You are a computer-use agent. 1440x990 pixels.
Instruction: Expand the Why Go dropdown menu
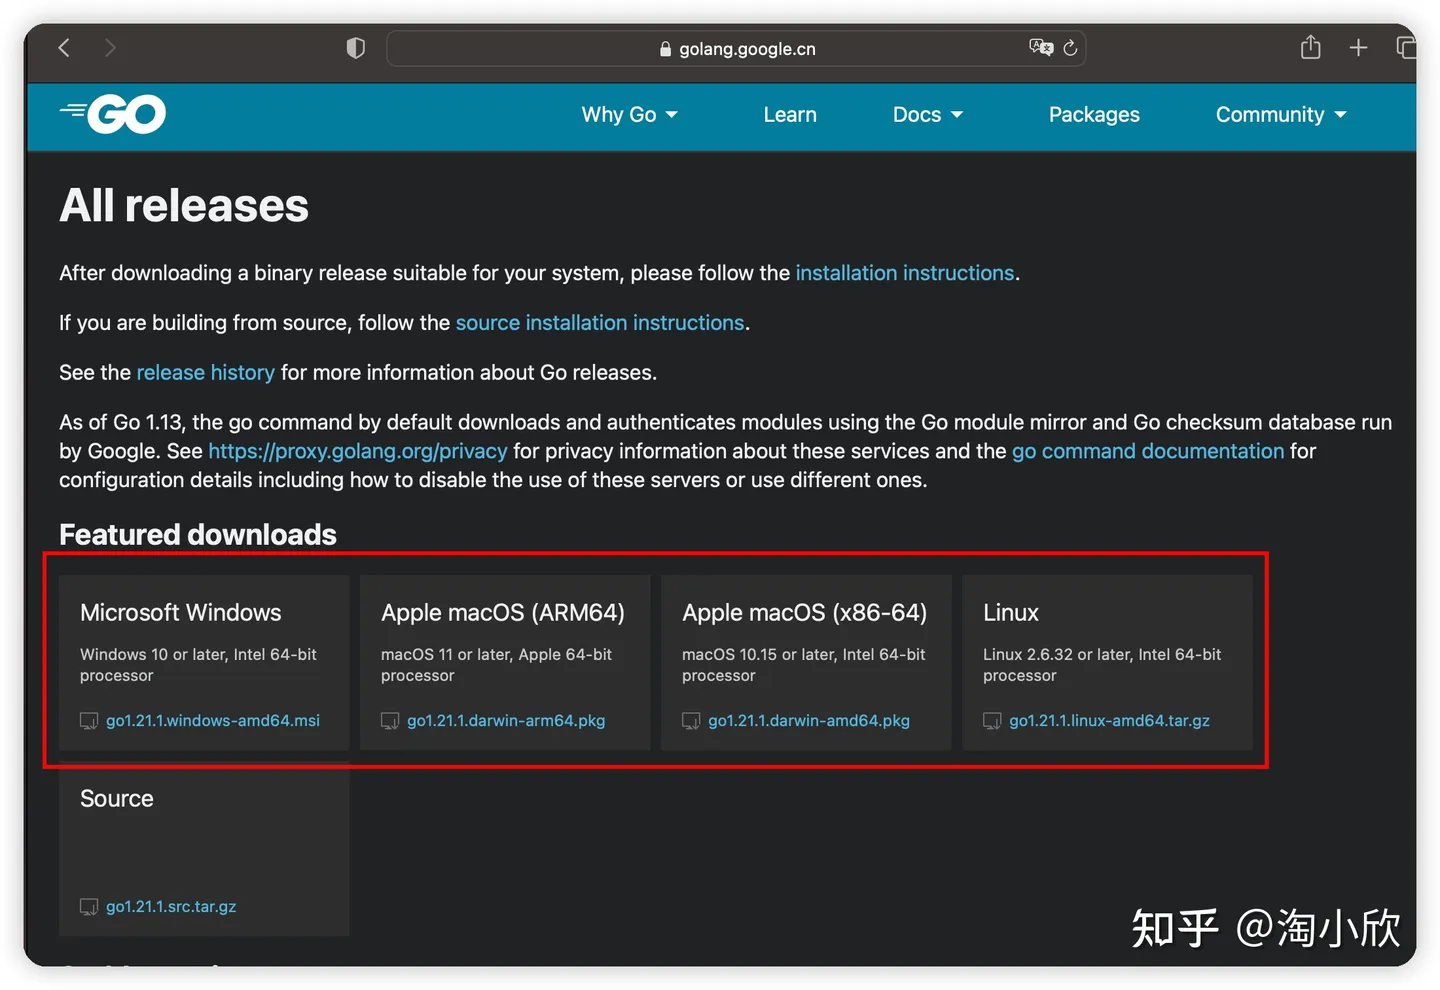[x=629, y=115]
